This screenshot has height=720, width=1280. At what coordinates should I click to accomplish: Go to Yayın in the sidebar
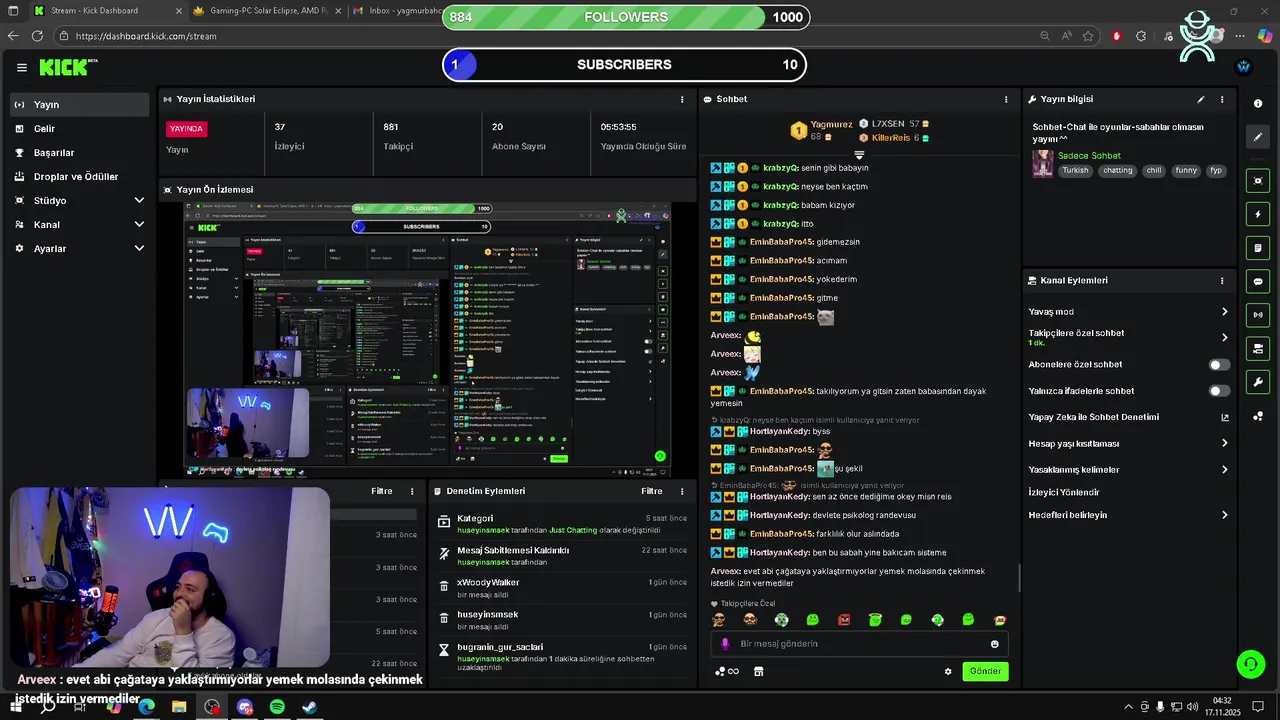pos(79,104)
